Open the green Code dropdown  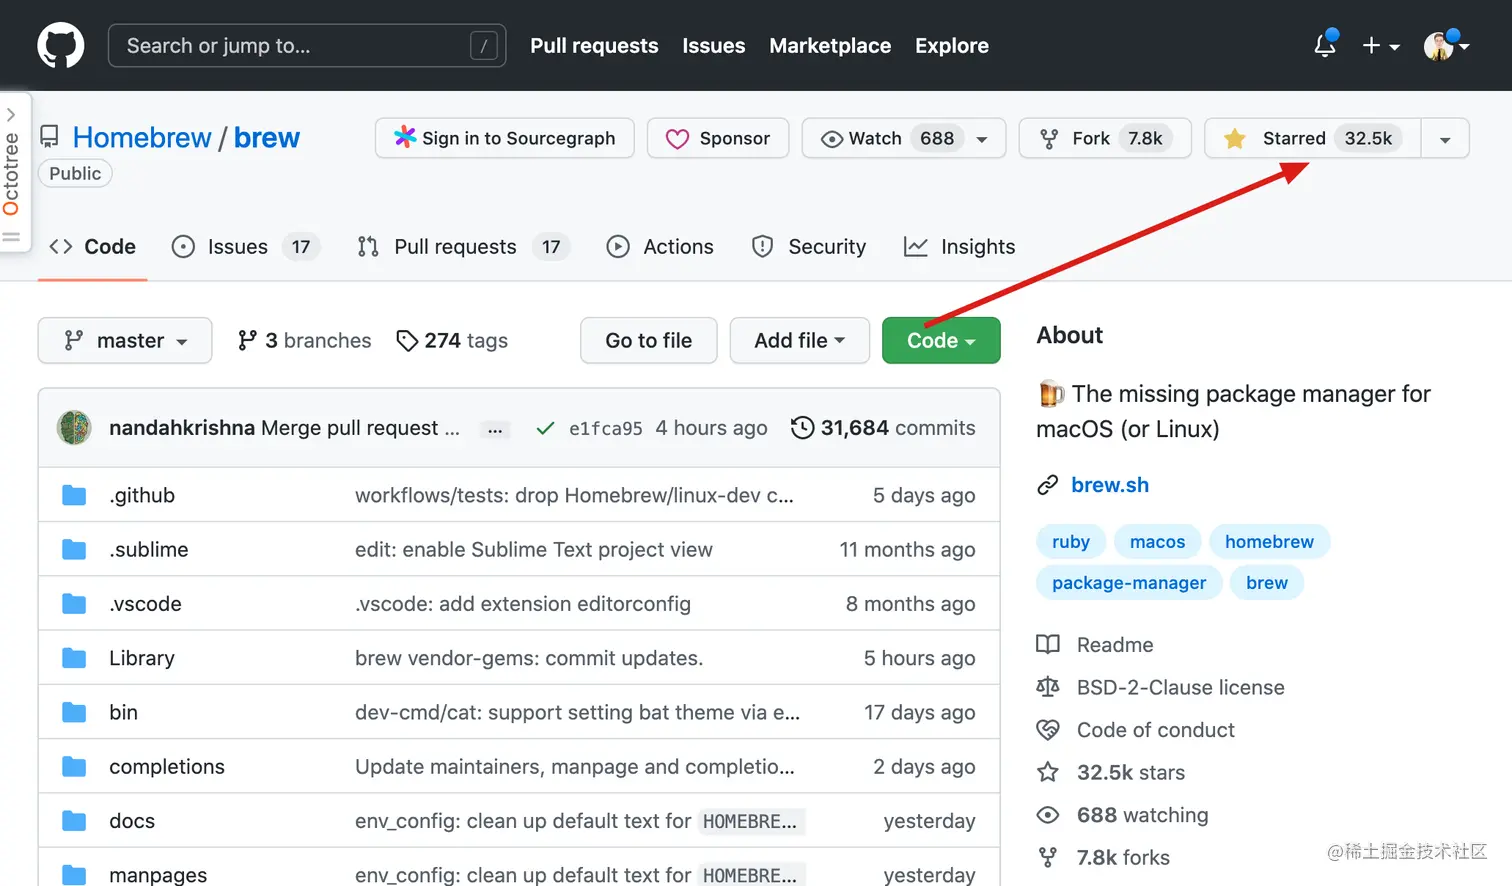[941, 341]
